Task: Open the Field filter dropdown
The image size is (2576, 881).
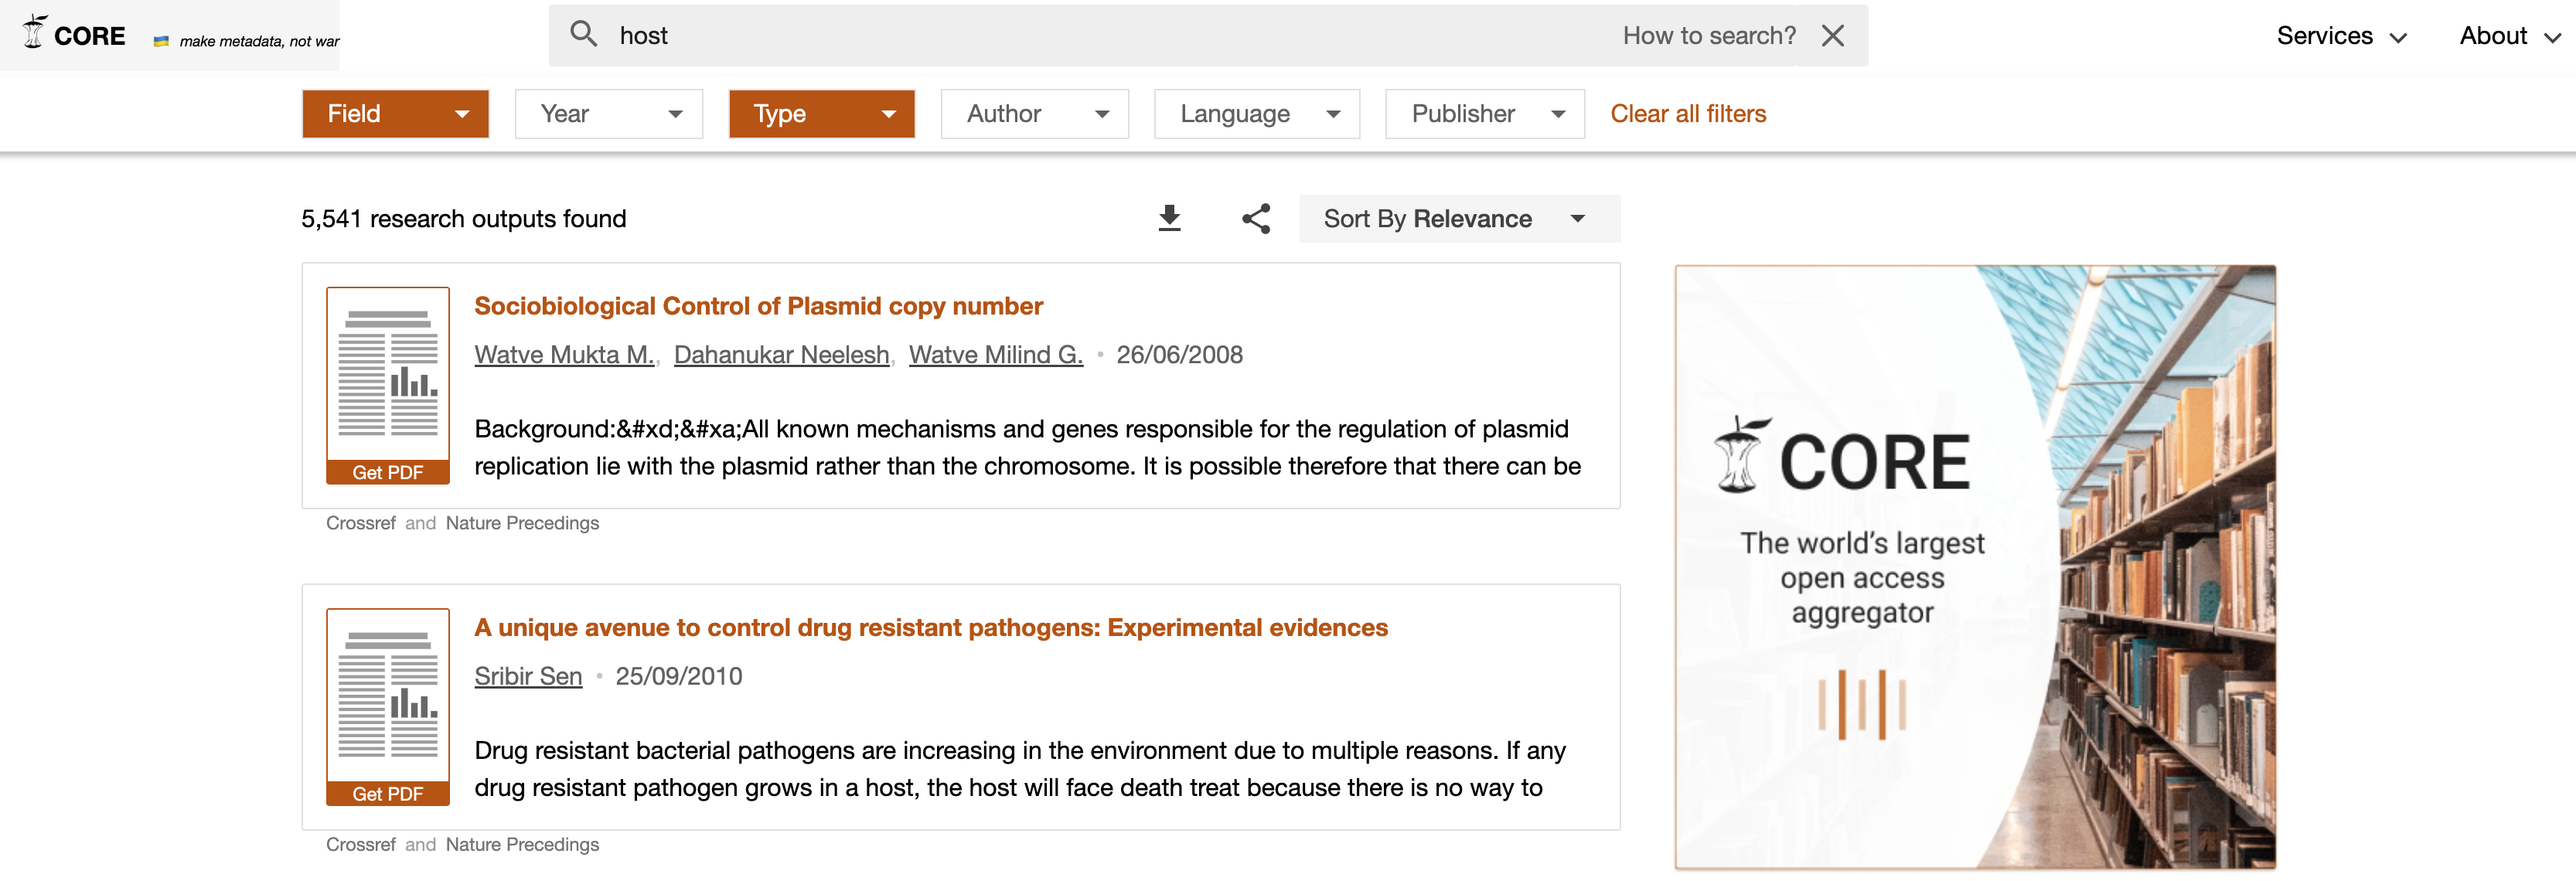Action: pyautogui.click(x=395, y=114)
